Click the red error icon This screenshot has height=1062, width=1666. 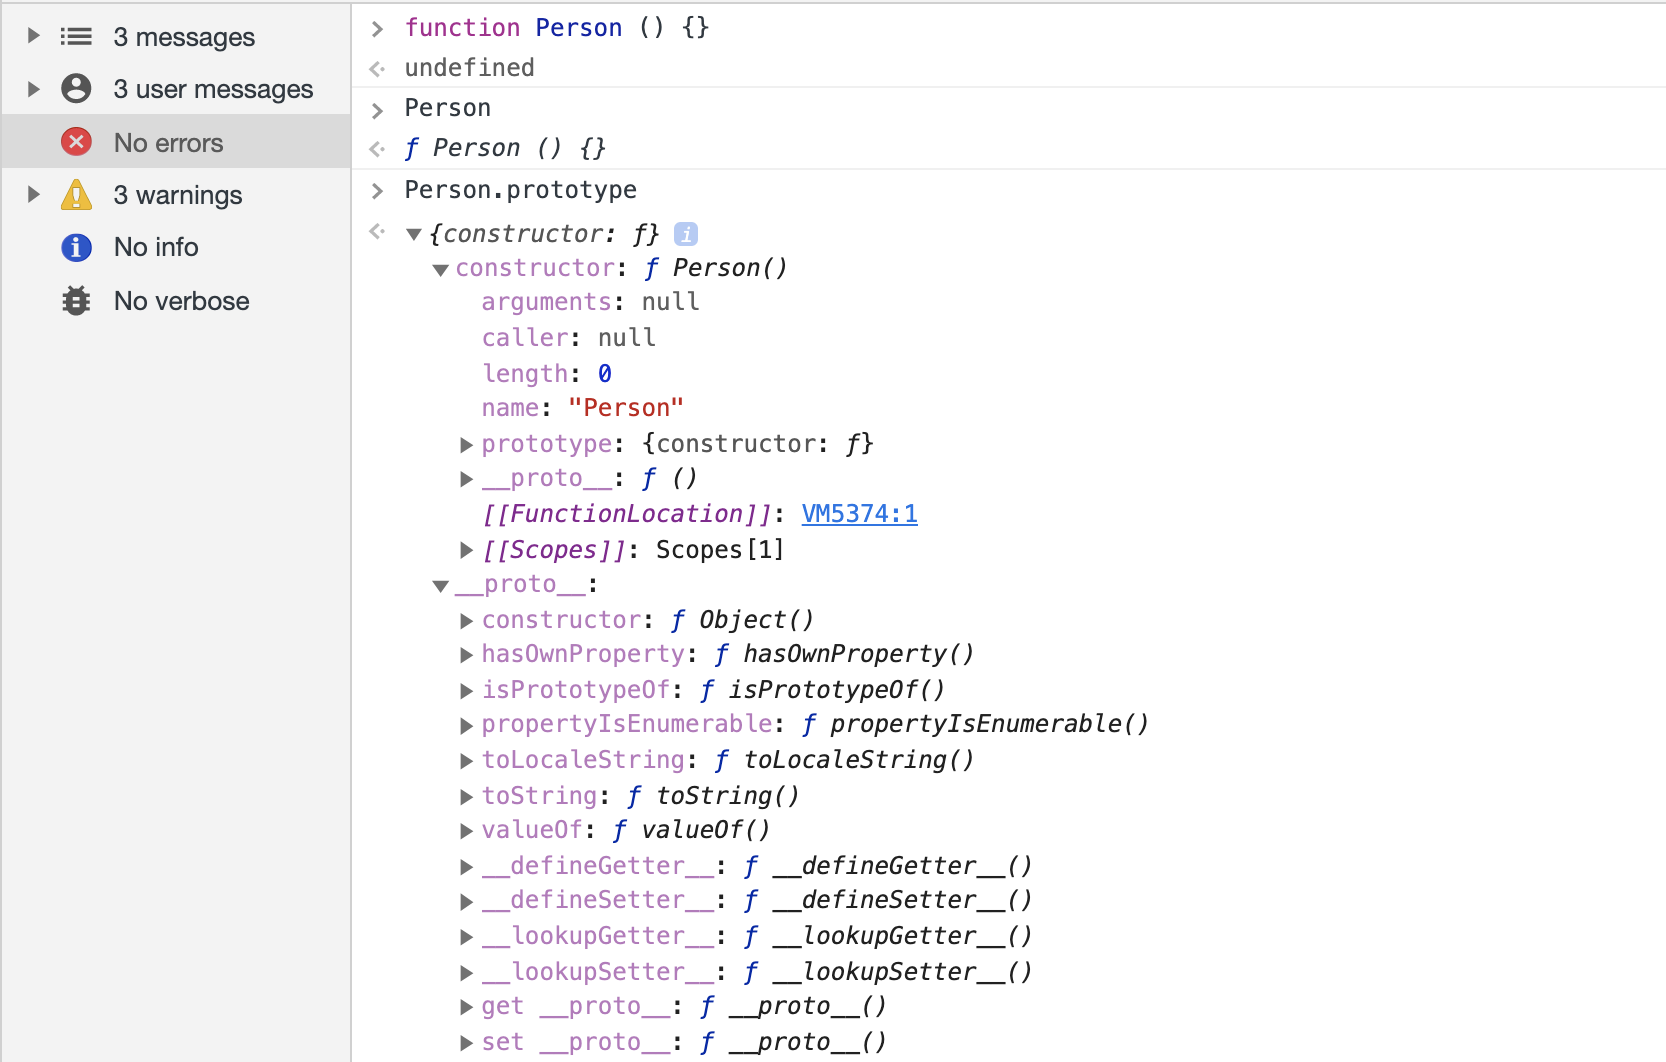click(76, 142)
